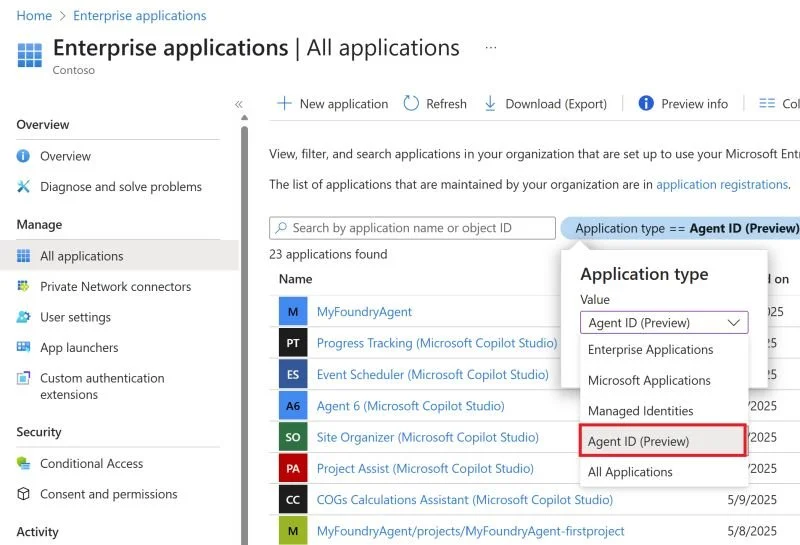The width and height of the screenshot is (800, 545).
Task: Select All Applications option
Action: pyautogui.click(x=664, y=472)
